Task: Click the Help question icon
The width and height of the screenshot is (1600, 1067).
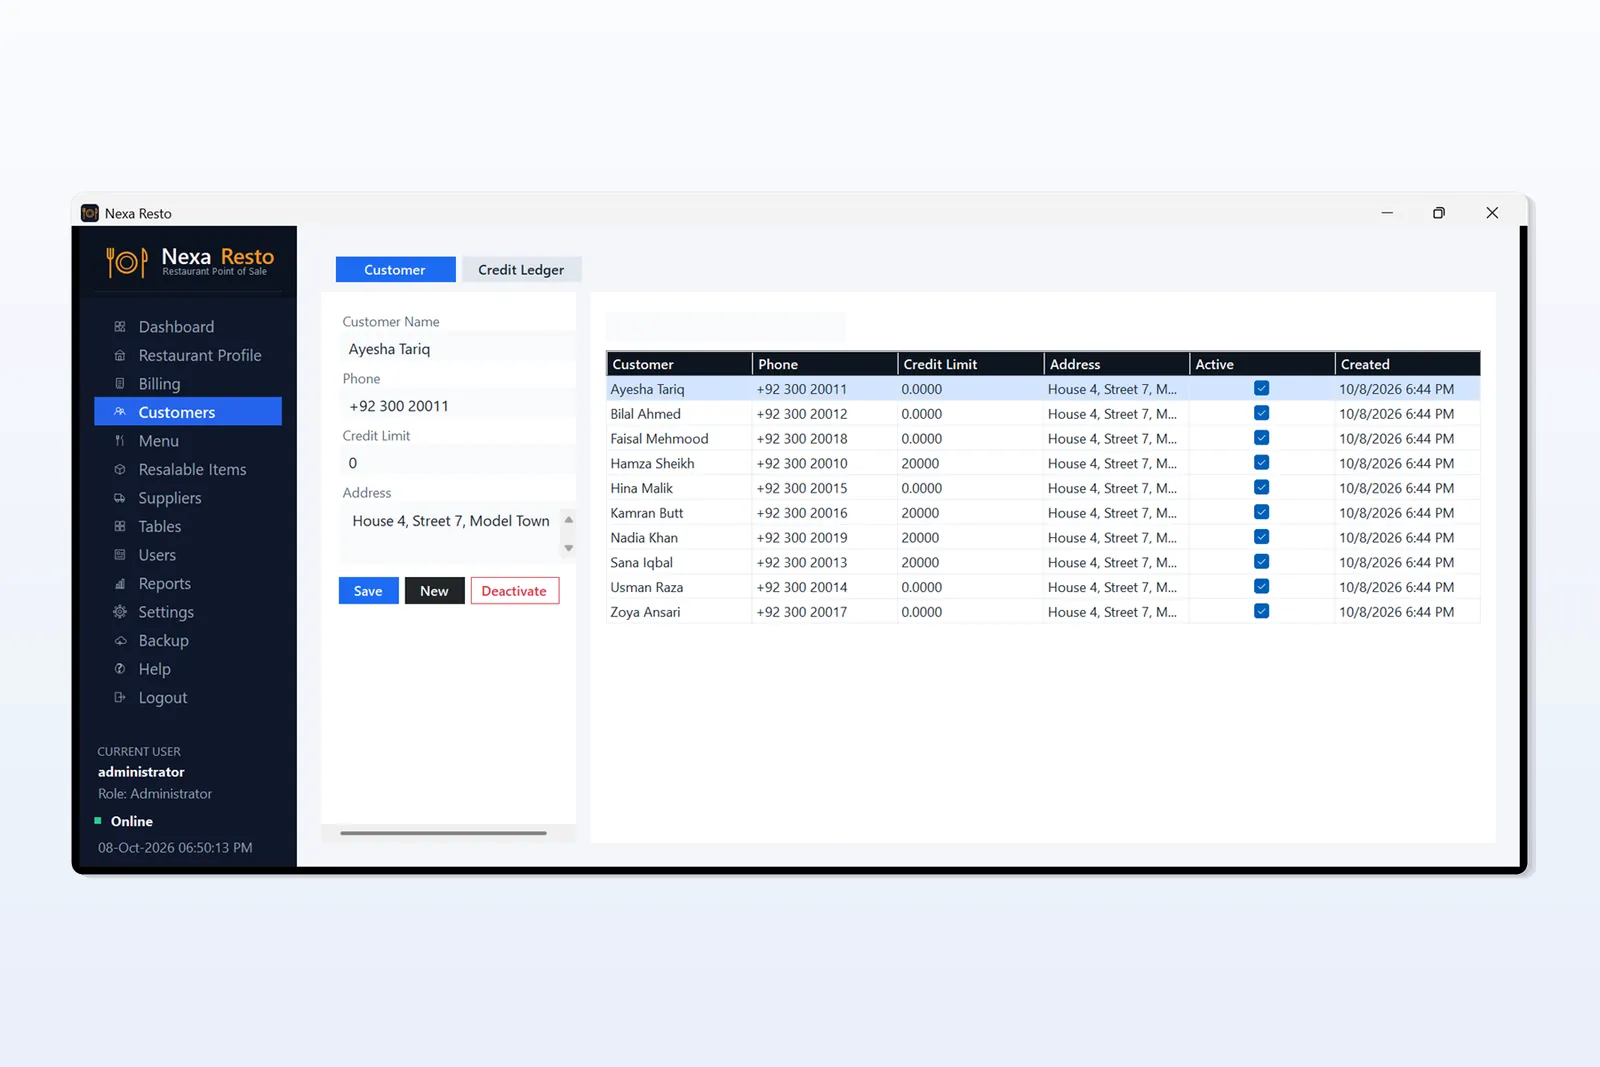Action: (120, 669)
